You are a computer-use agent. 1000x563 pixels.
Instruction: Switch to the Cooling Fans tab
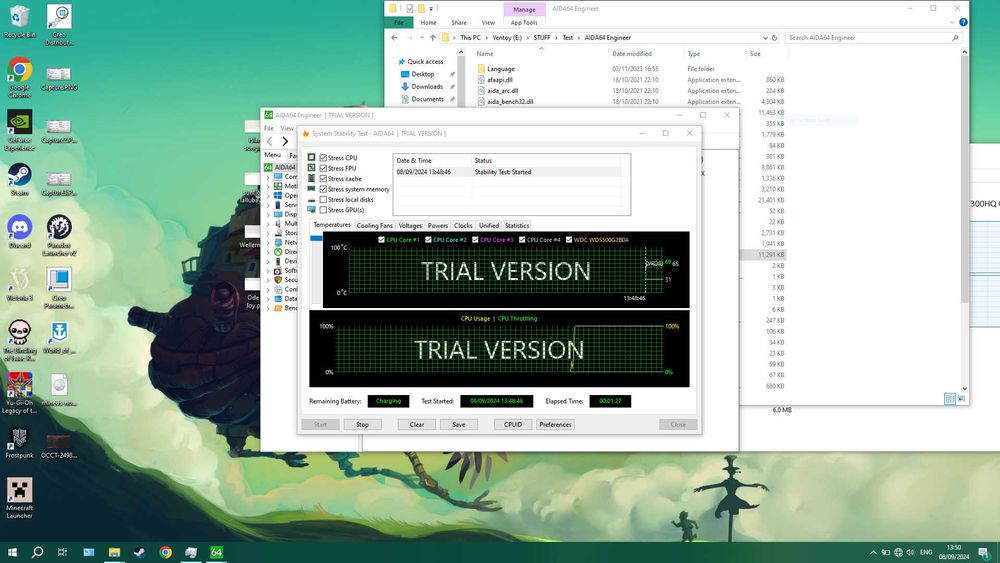click(374, 226)
